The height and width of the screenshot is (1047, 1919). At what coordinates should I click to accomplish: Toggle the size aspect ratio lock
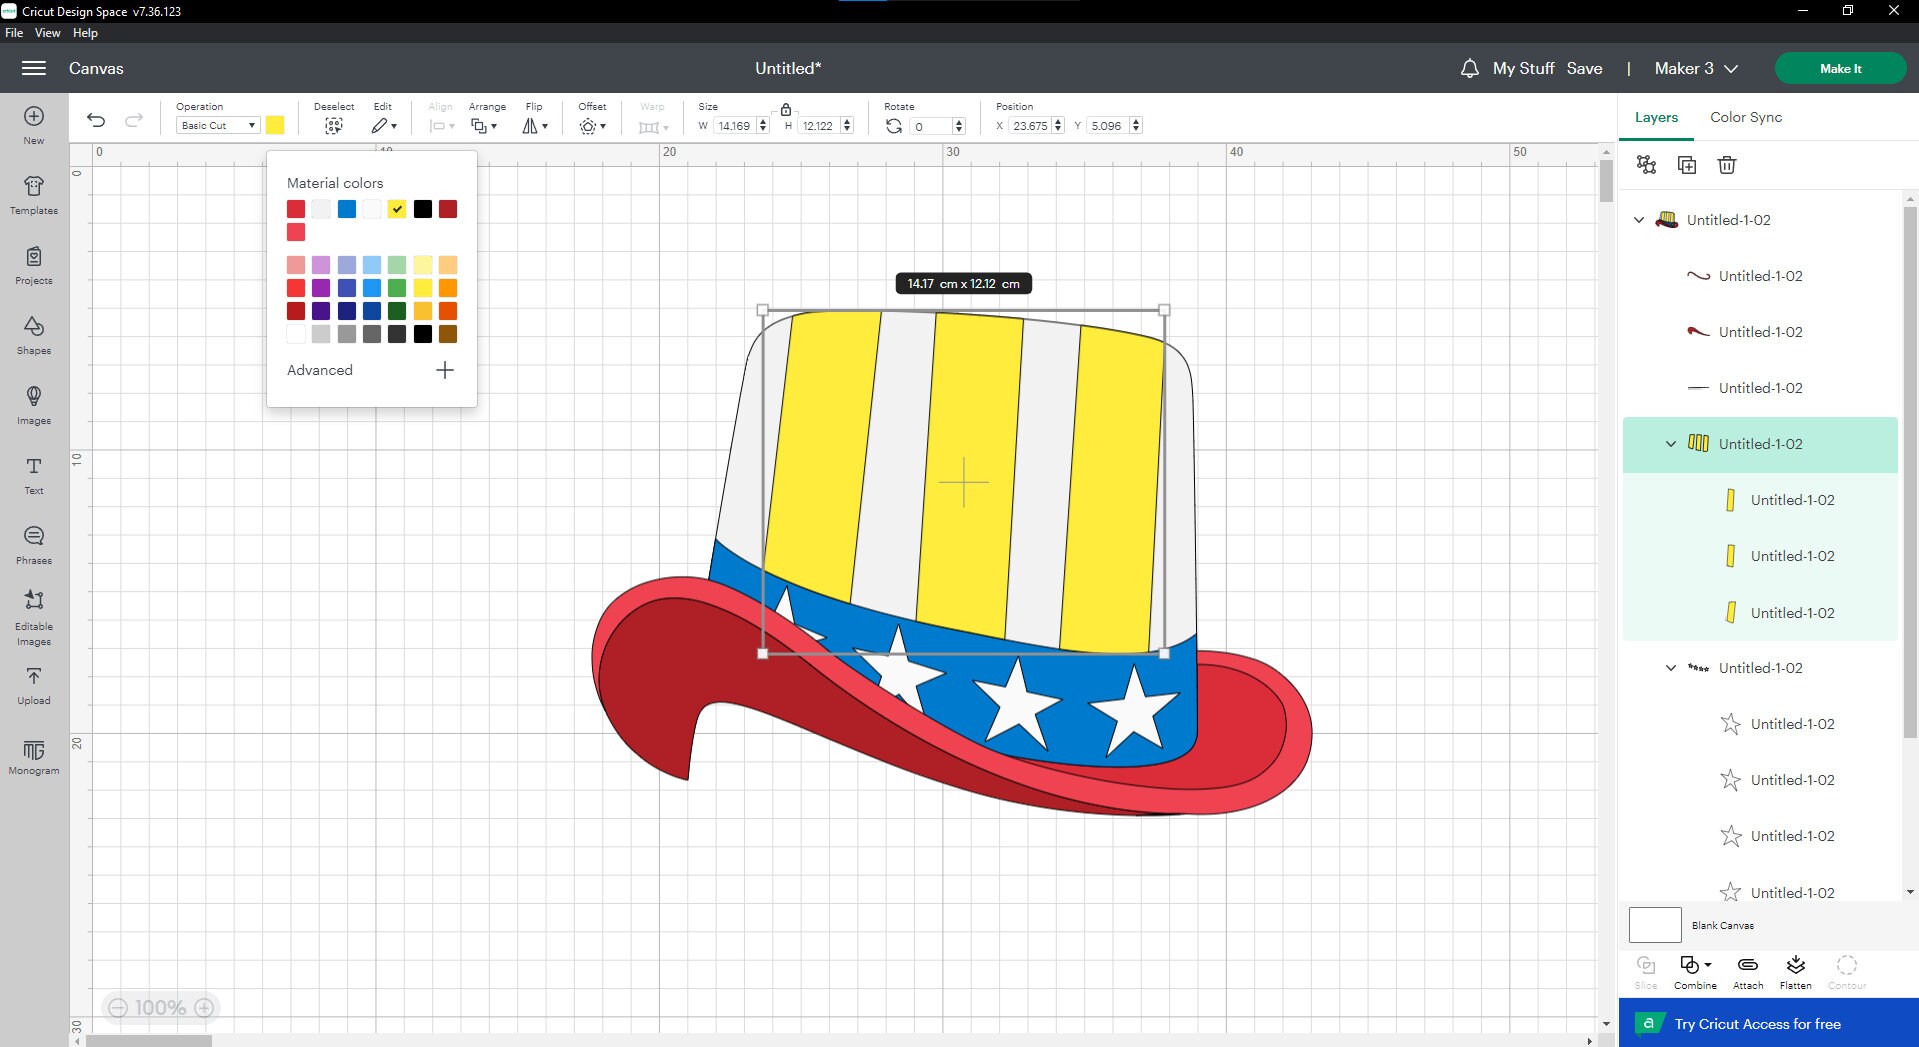(x=786, y=108)
